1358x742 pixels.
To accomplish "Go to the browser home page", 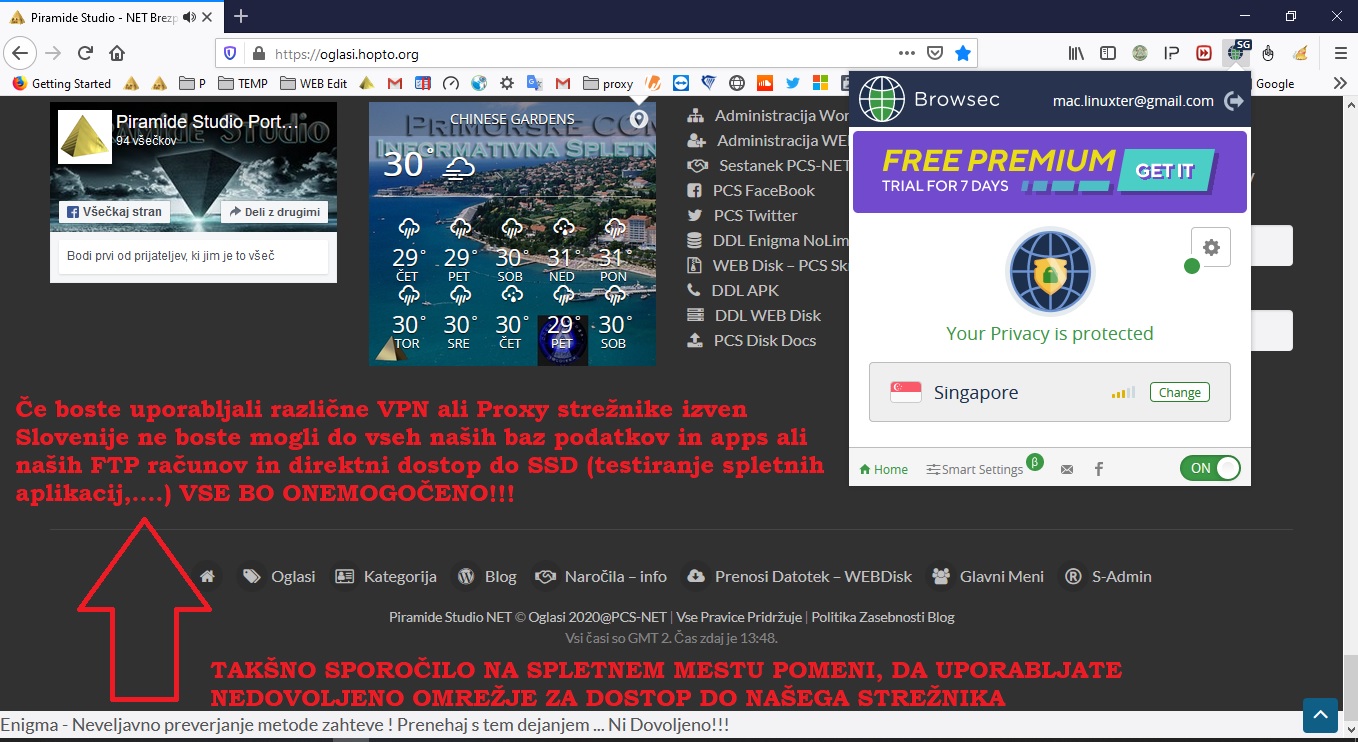I will (117, 53).
